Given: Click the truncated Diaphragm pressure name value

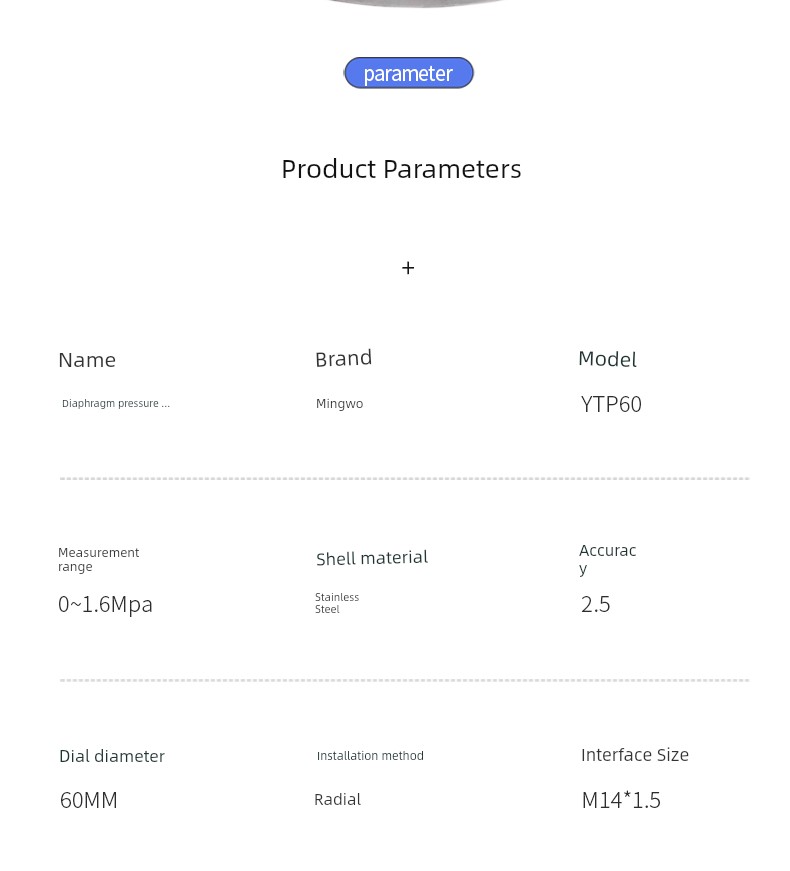Looking at the screenshot, I should [116, 404].
